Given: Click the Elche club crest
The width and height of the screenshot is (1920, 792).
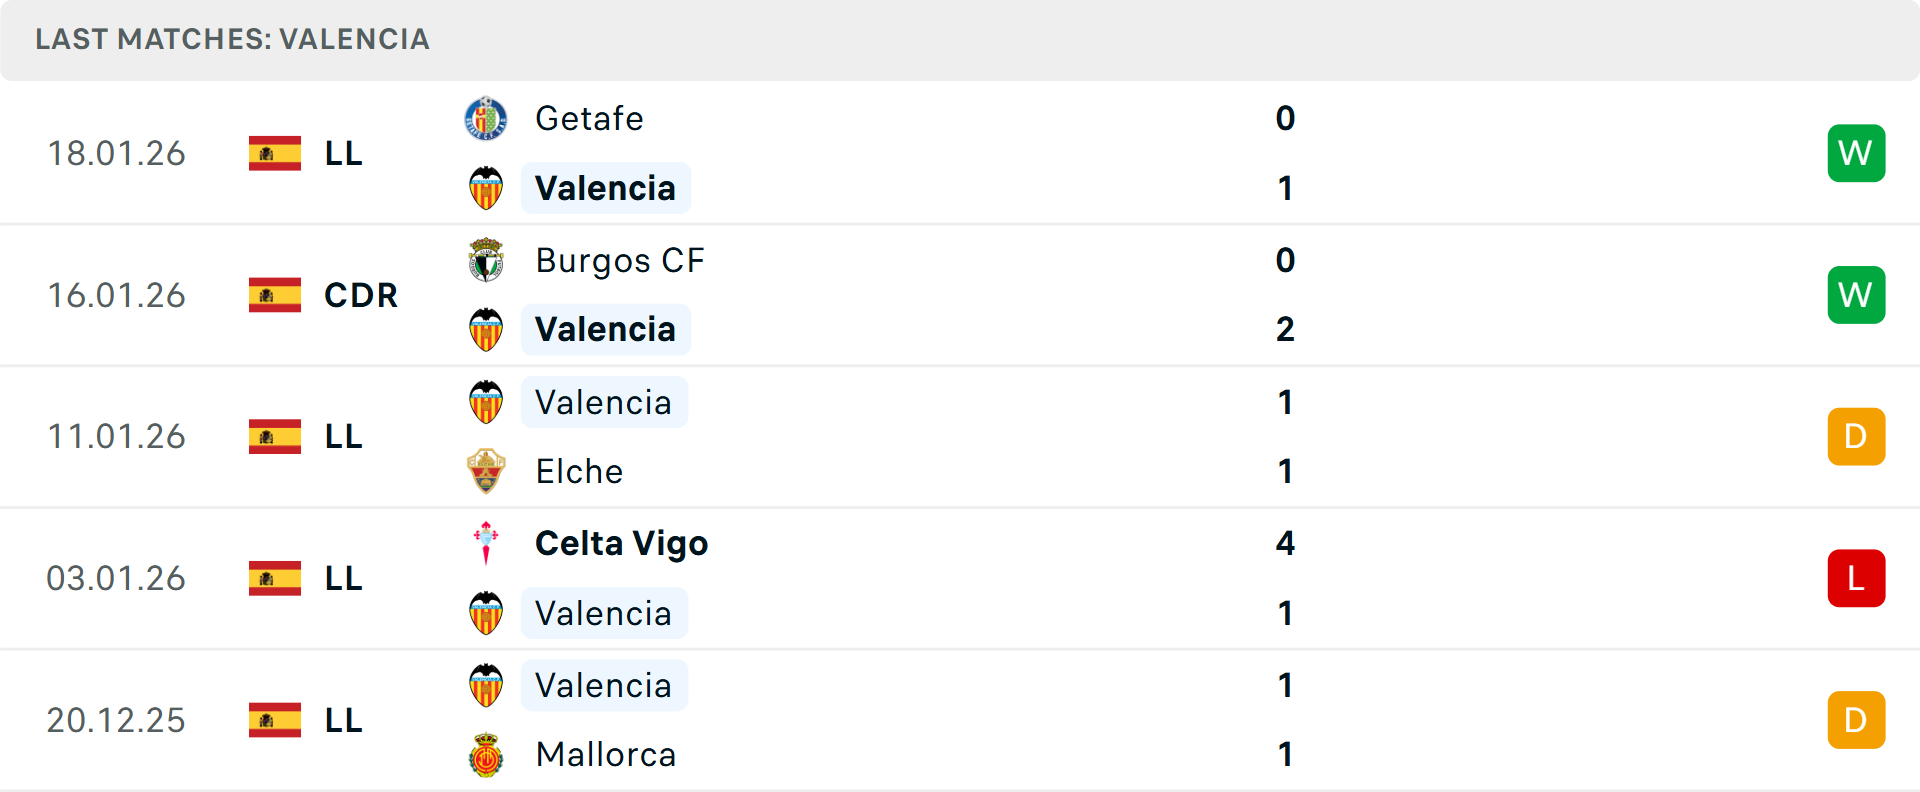Looking at the screenshot, I should pyautogui.click(x=487, y=471).
